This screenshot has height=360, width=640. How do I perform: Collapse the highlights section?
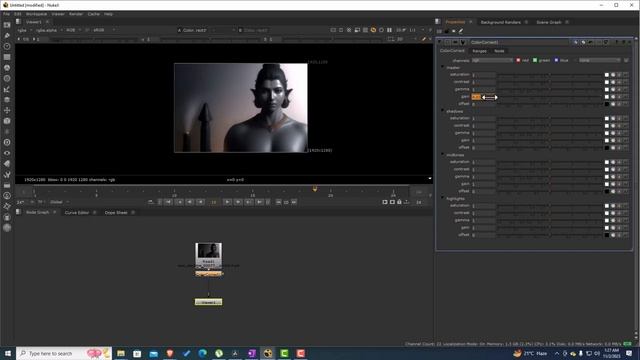tap(443, 198)
